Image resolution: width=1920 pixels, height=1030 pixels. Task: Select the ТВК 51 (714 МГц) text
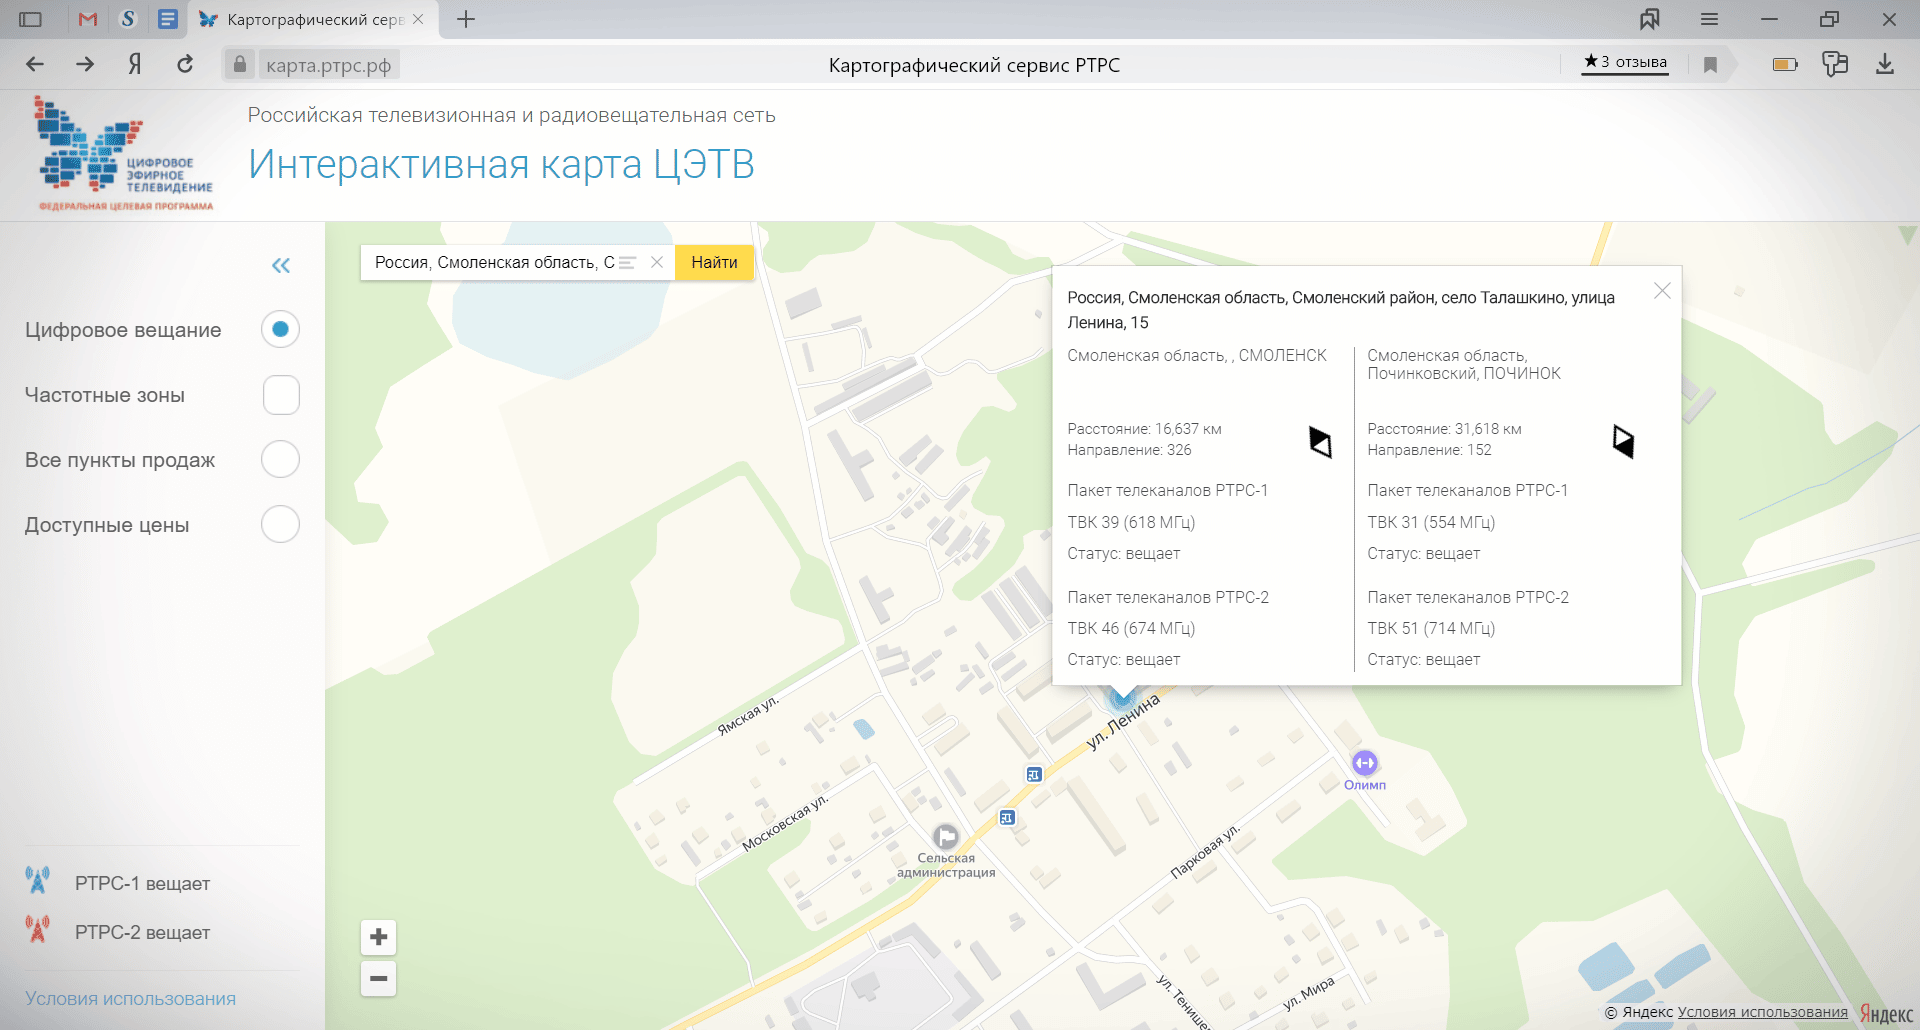coord(1431,628)
